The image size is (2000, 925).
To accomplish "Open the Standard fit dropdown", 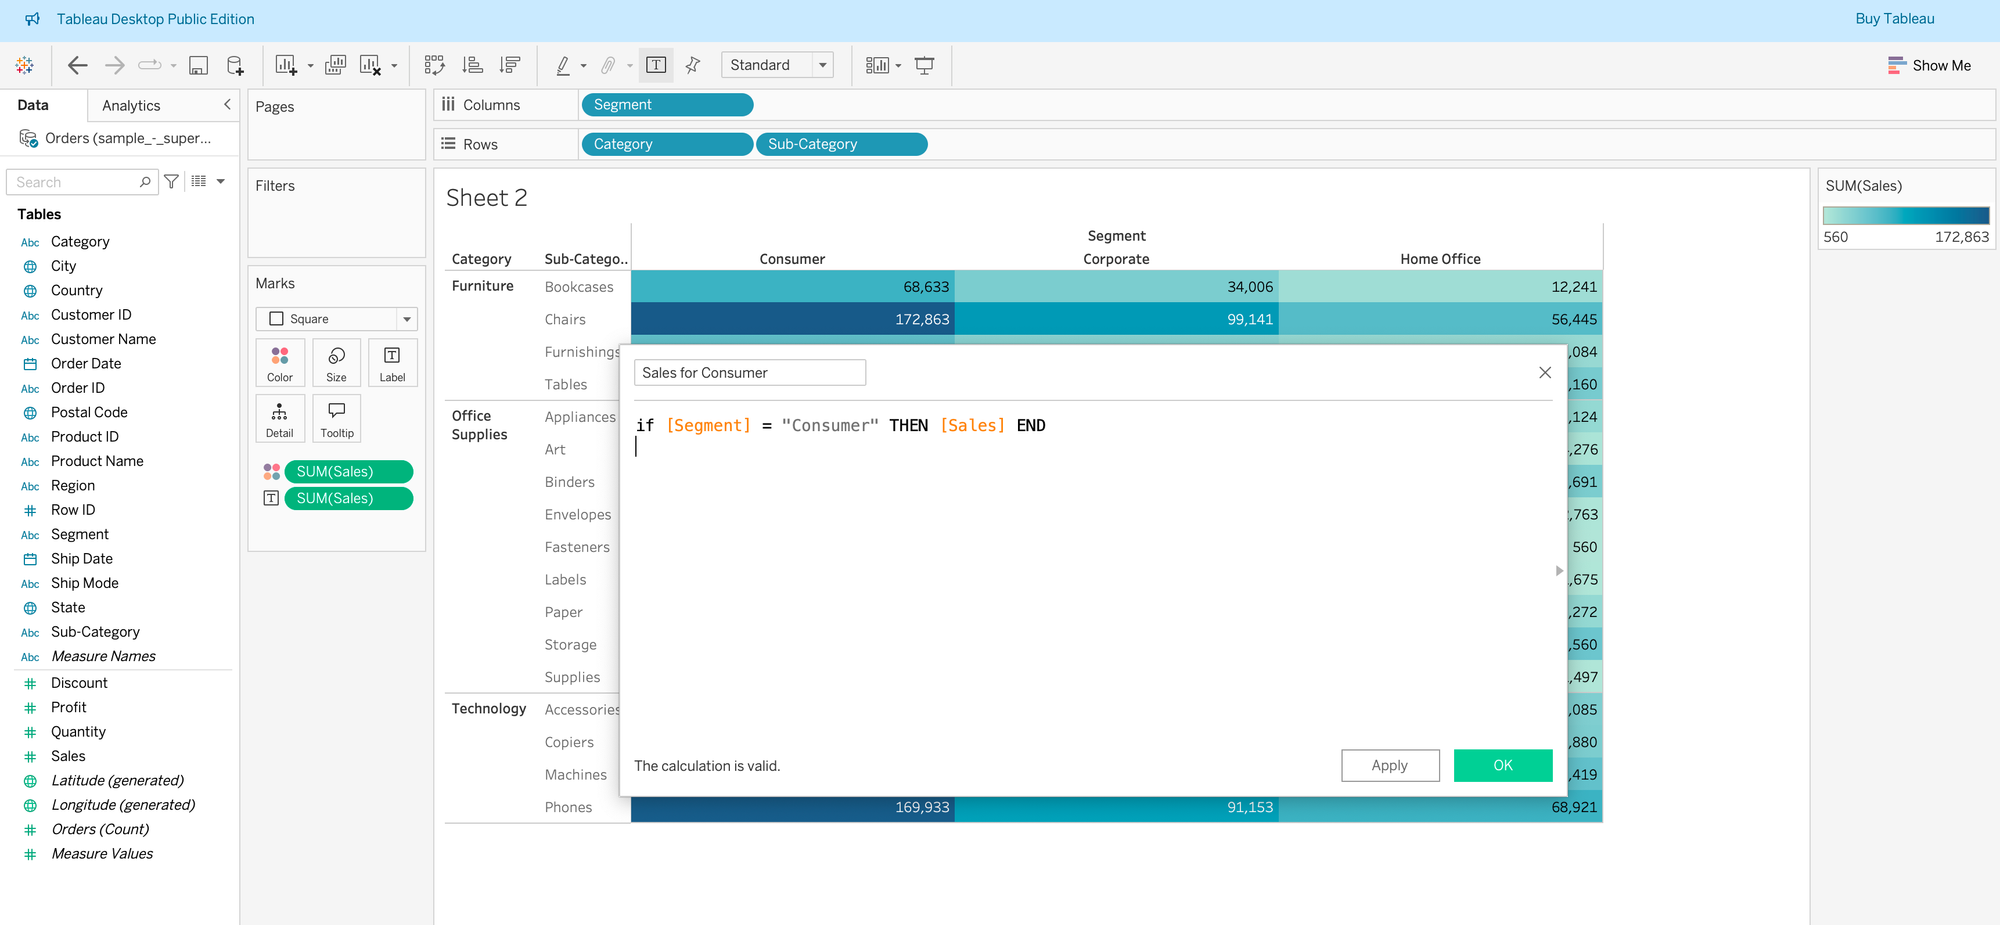I will tap(777, 65).
